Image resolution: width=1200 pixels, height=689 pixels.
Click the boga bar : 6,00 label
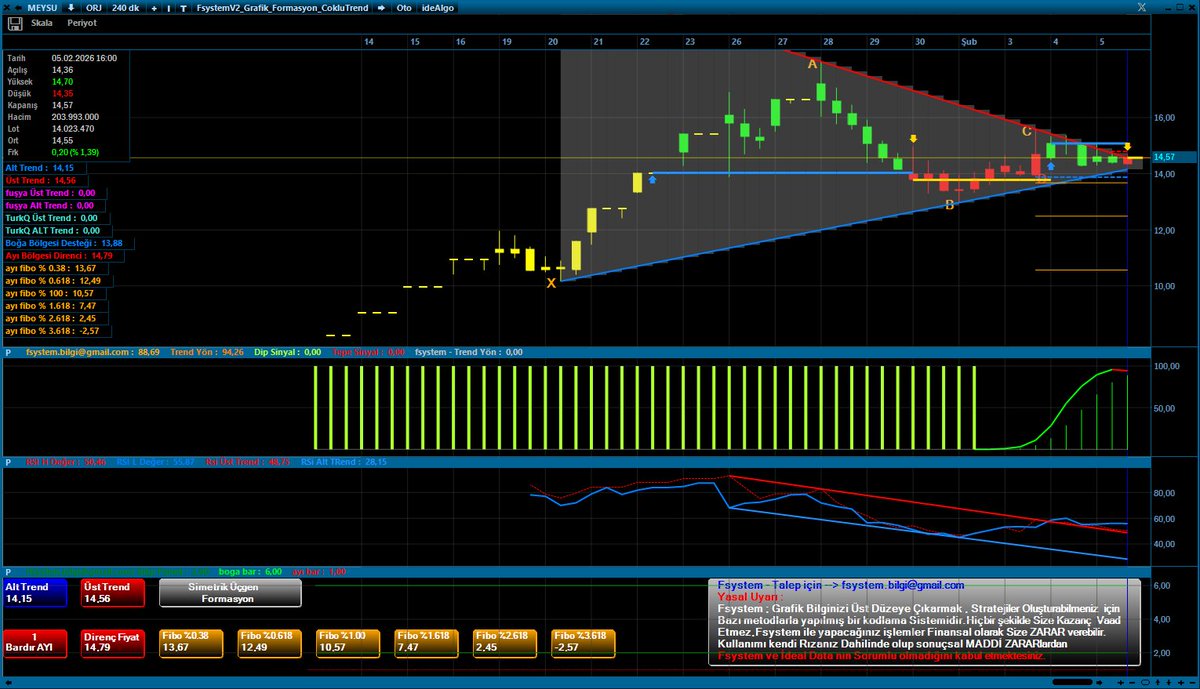click(x=251, y=572)
